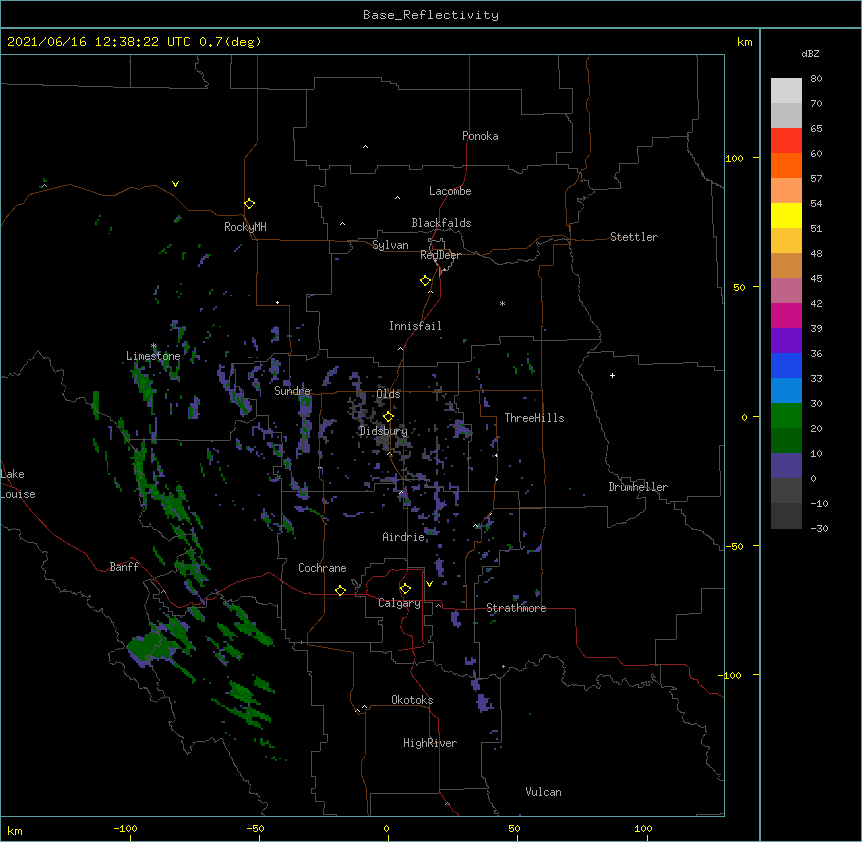Click the Olds label
Viewport: 862px width, 842px height.
(x=388, y=394)
